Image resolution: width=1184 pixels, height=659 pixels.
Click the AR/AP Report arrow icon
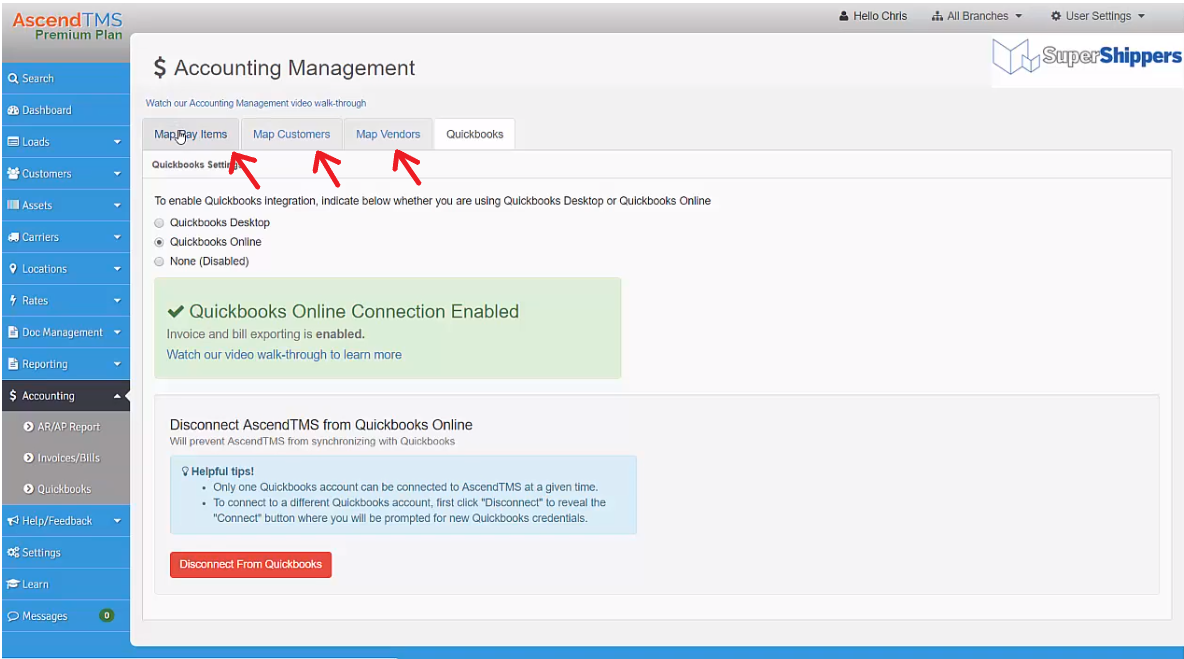[x=29, y=427]
